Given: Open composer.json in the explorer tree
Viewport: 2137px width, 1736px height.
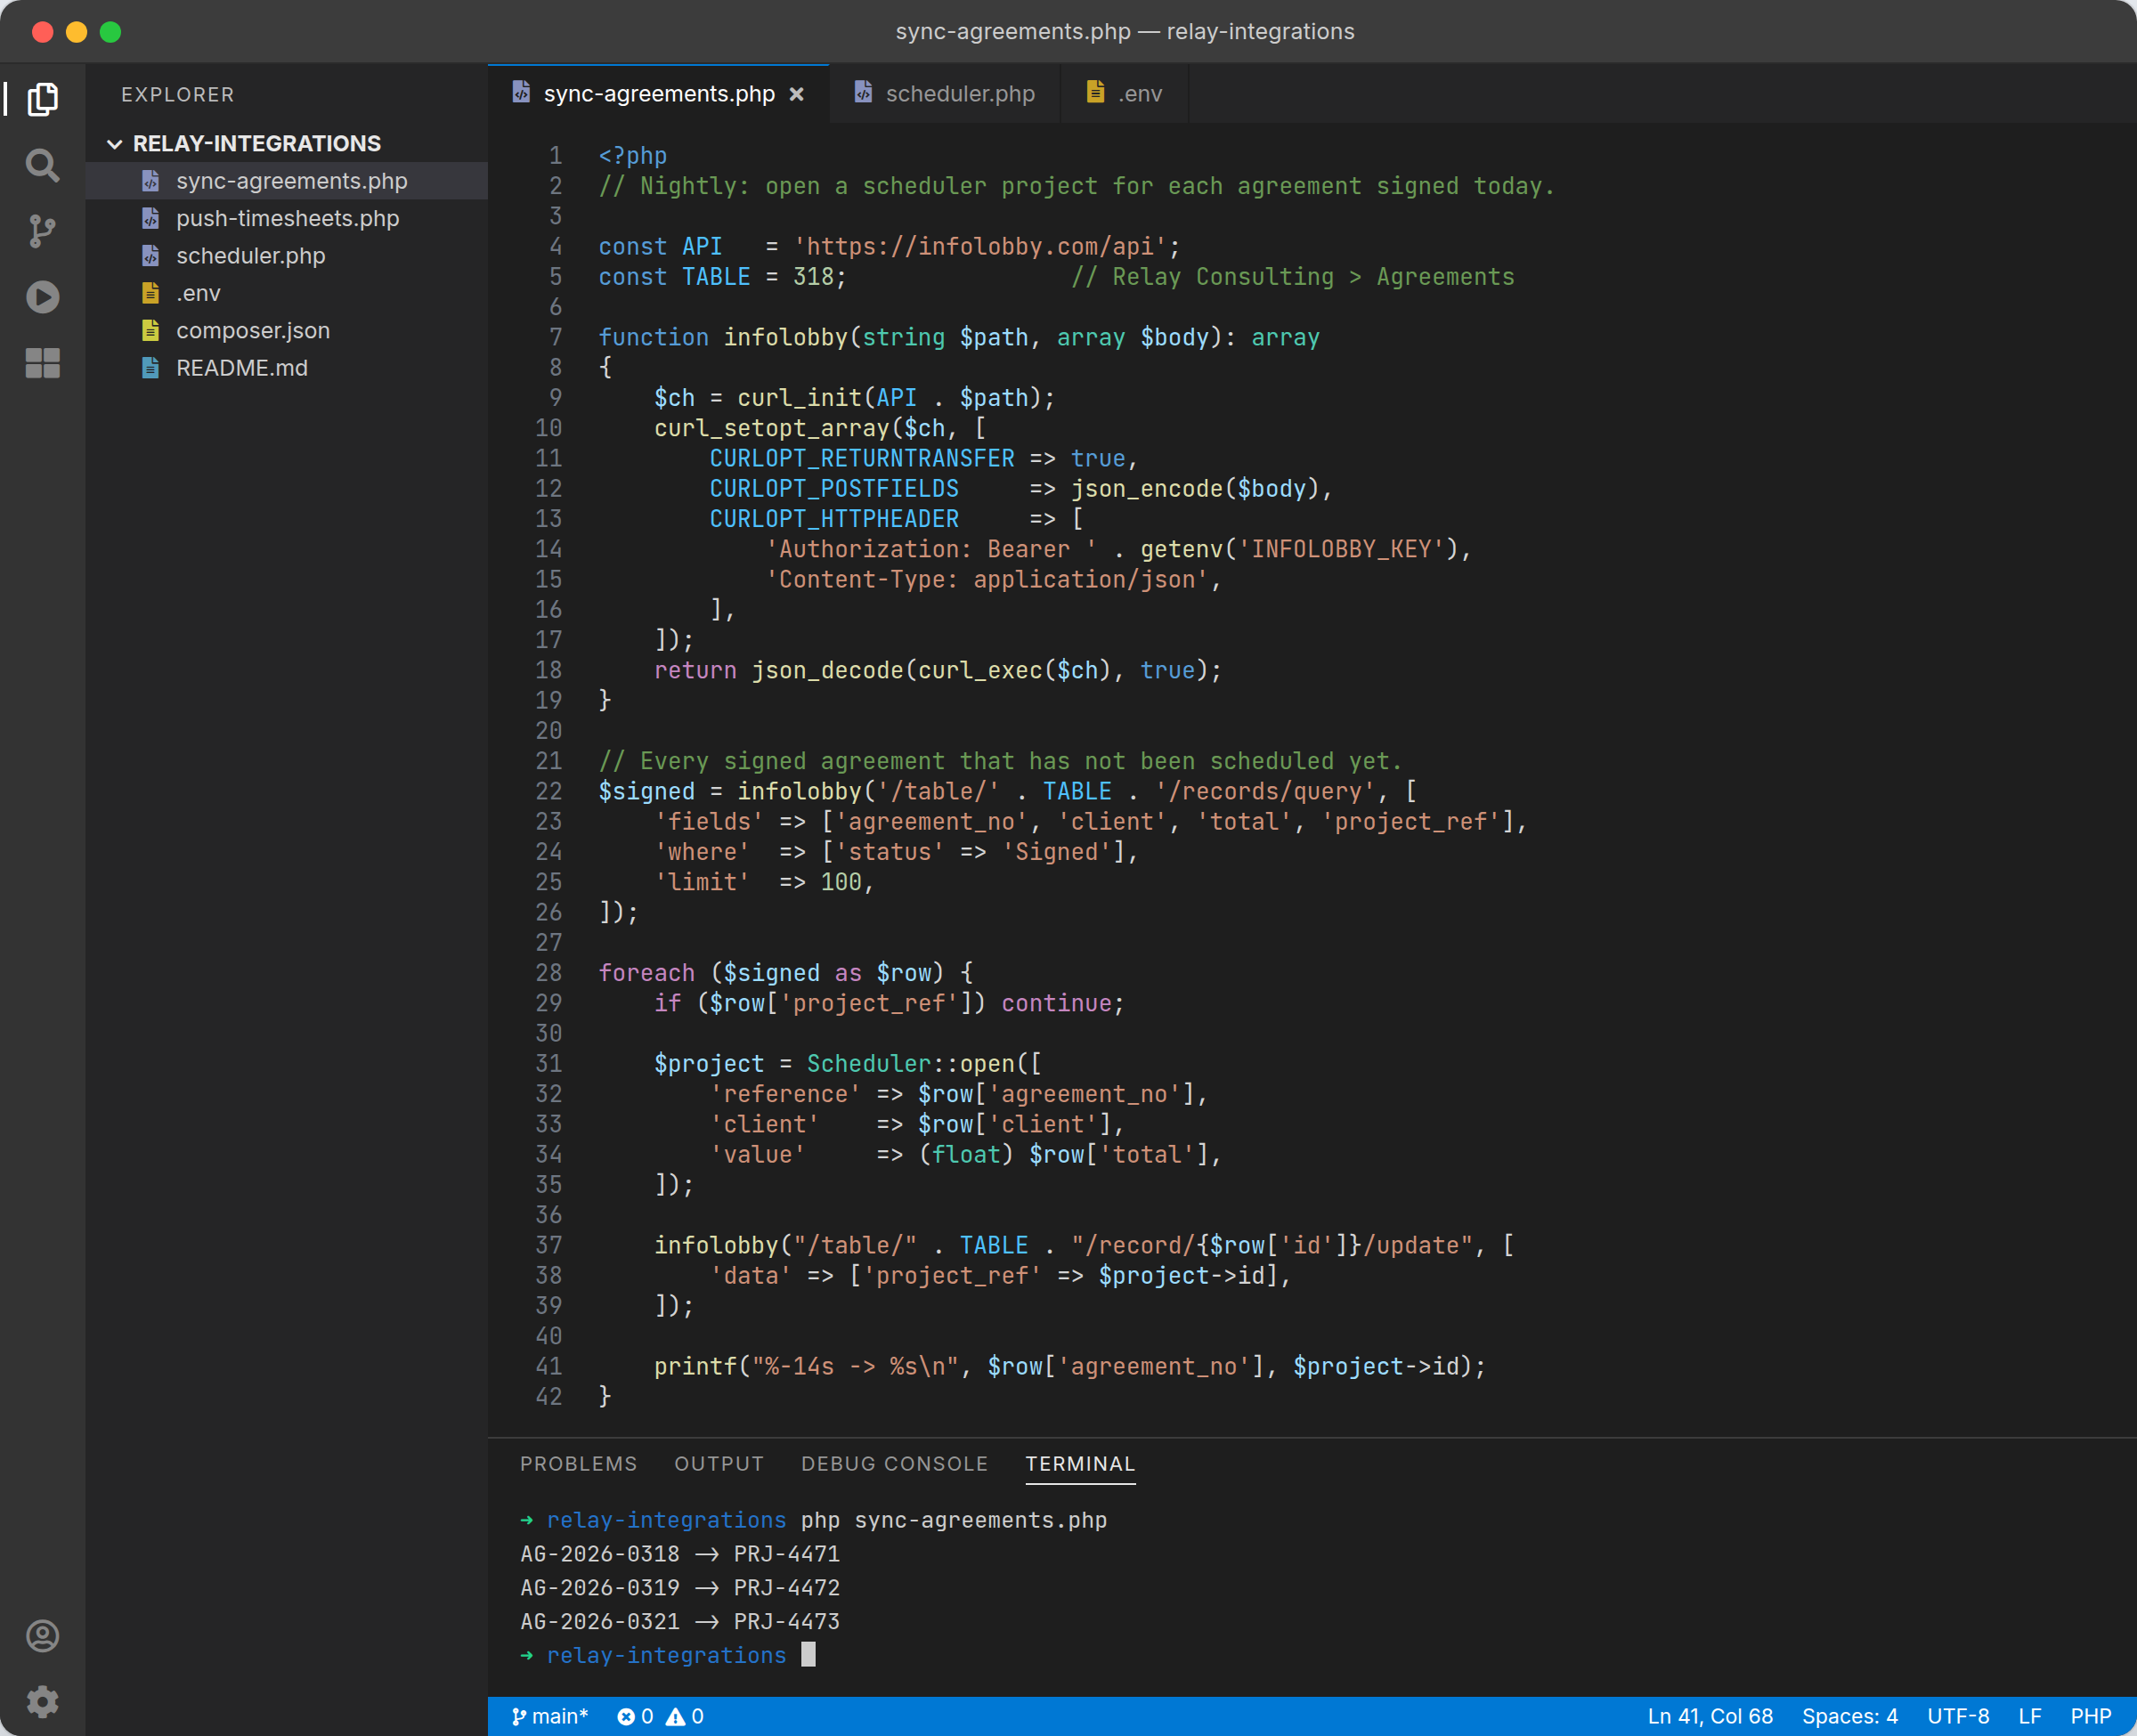Looking at the screenshot, I should [x=287, y=331].
